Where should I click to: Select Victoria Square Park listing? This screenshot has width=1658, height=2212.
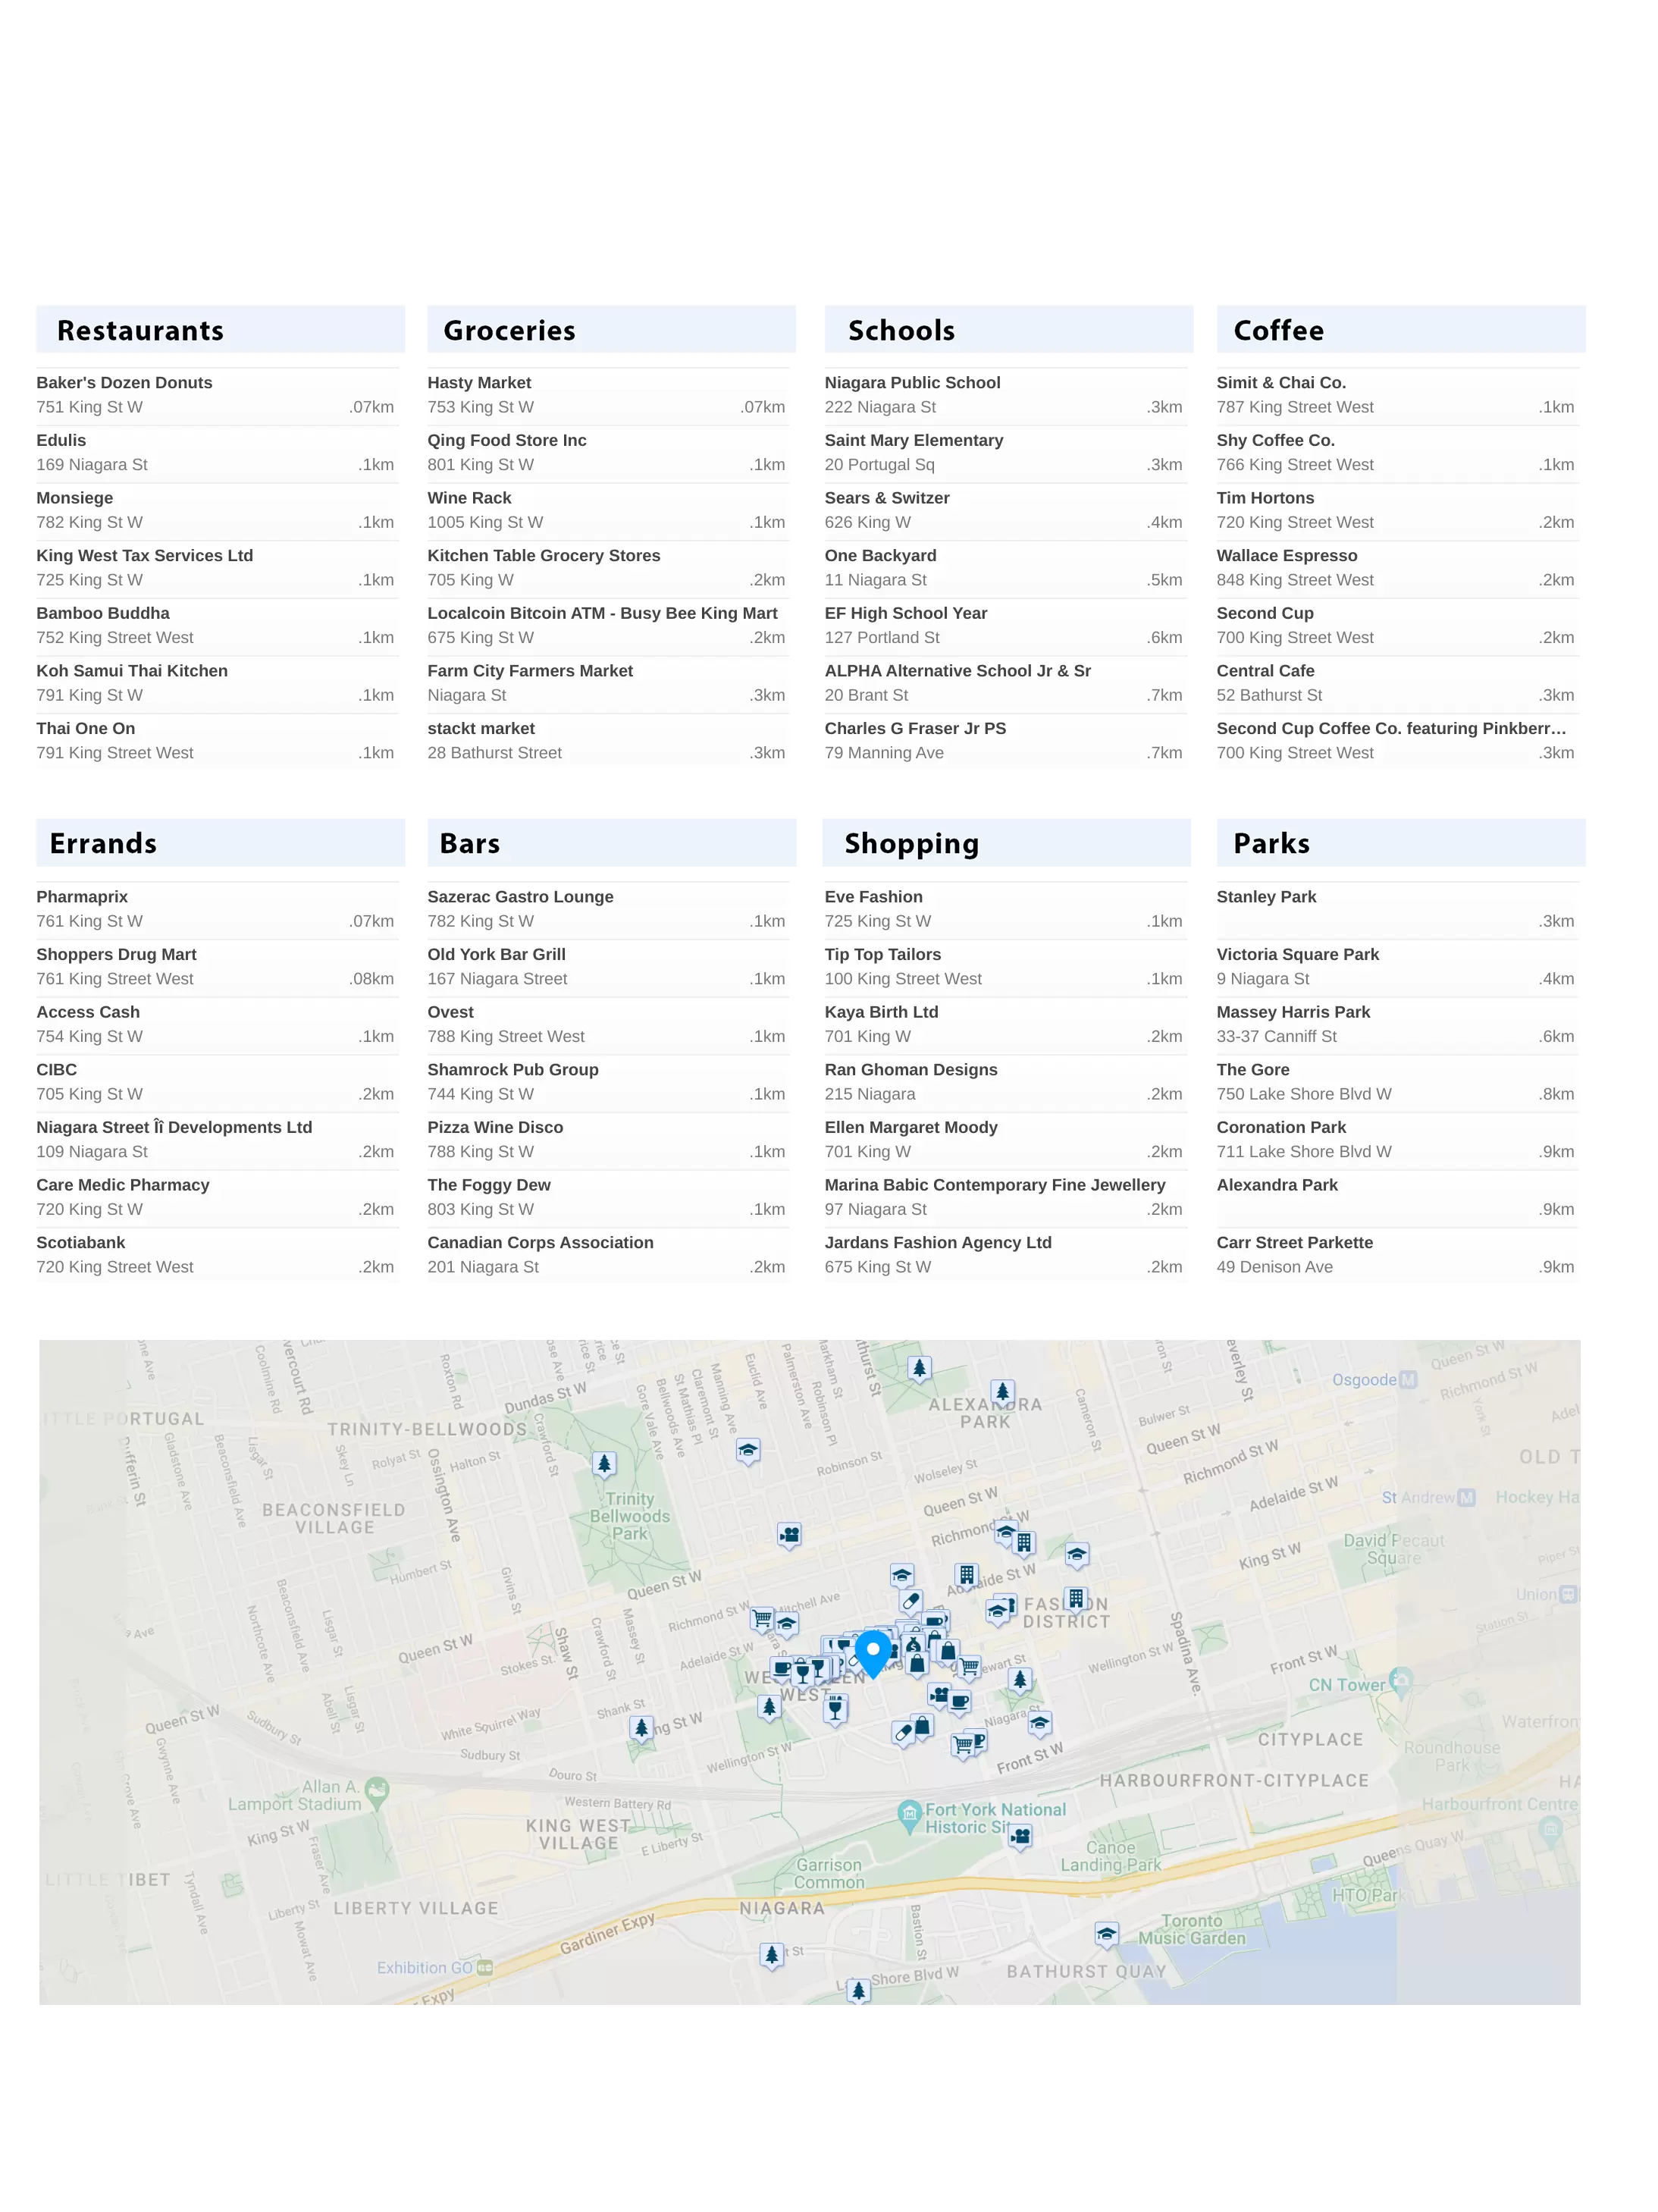(1297, 954)
